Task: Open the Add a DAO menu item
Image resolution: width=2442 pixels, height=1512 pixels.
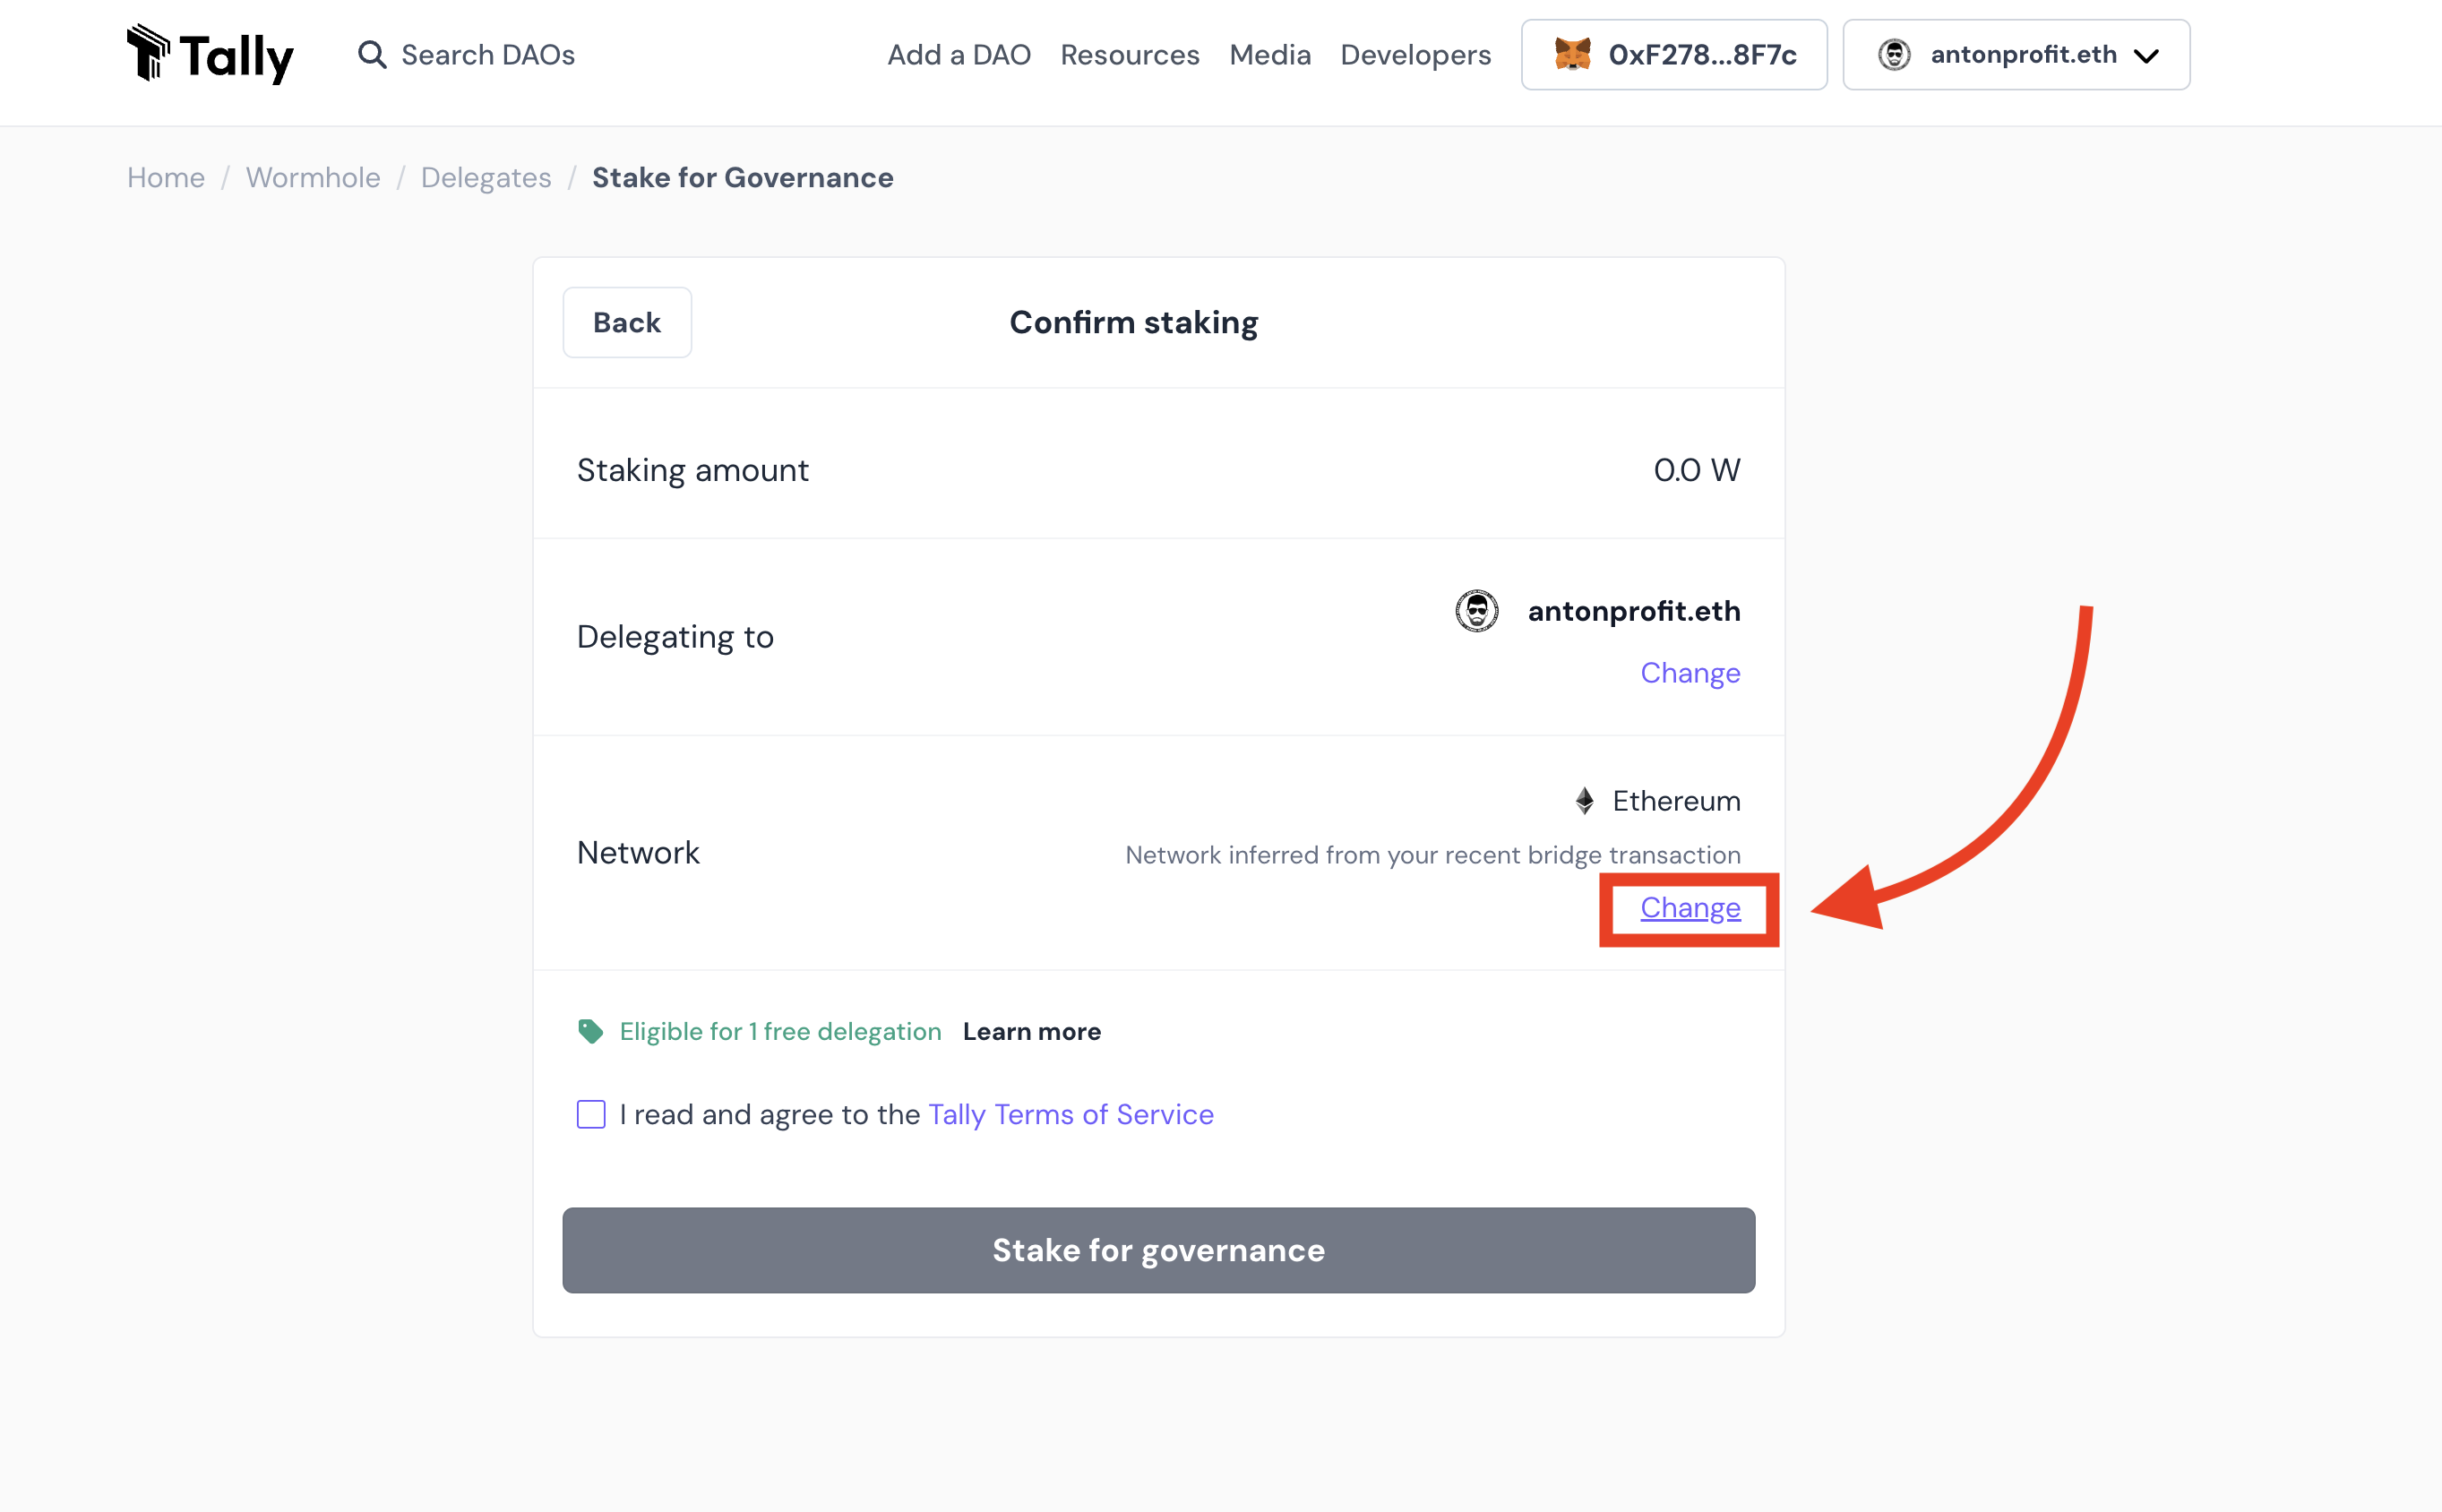Action: click(959, 55)
